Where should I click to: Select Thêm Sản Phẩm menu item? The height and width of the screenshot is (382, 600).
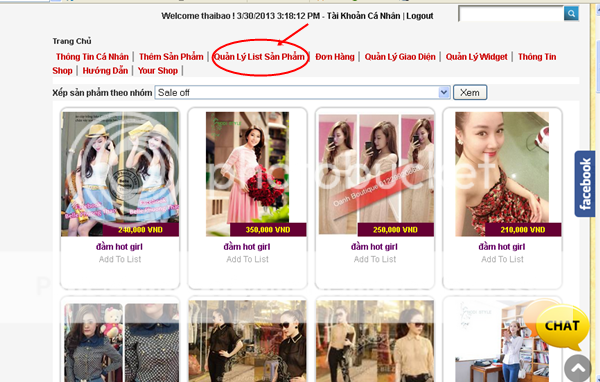[x=171, y=57]
